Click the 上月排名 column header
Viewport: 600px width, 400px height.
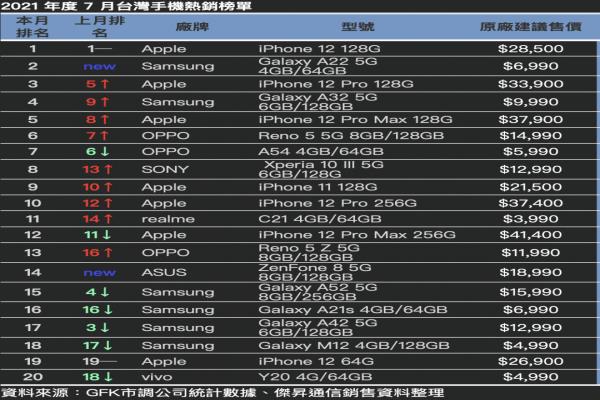click(x=100, y=27)
